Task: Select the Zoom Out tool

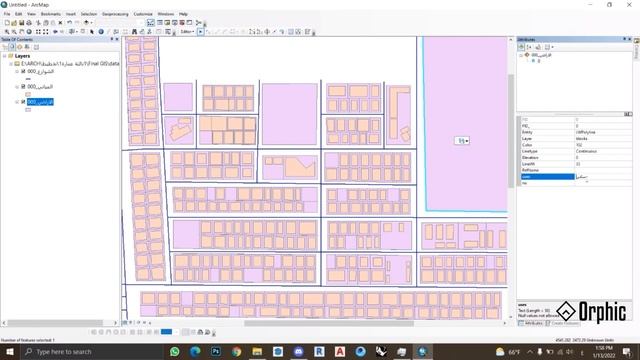Action: click(14, 32)
